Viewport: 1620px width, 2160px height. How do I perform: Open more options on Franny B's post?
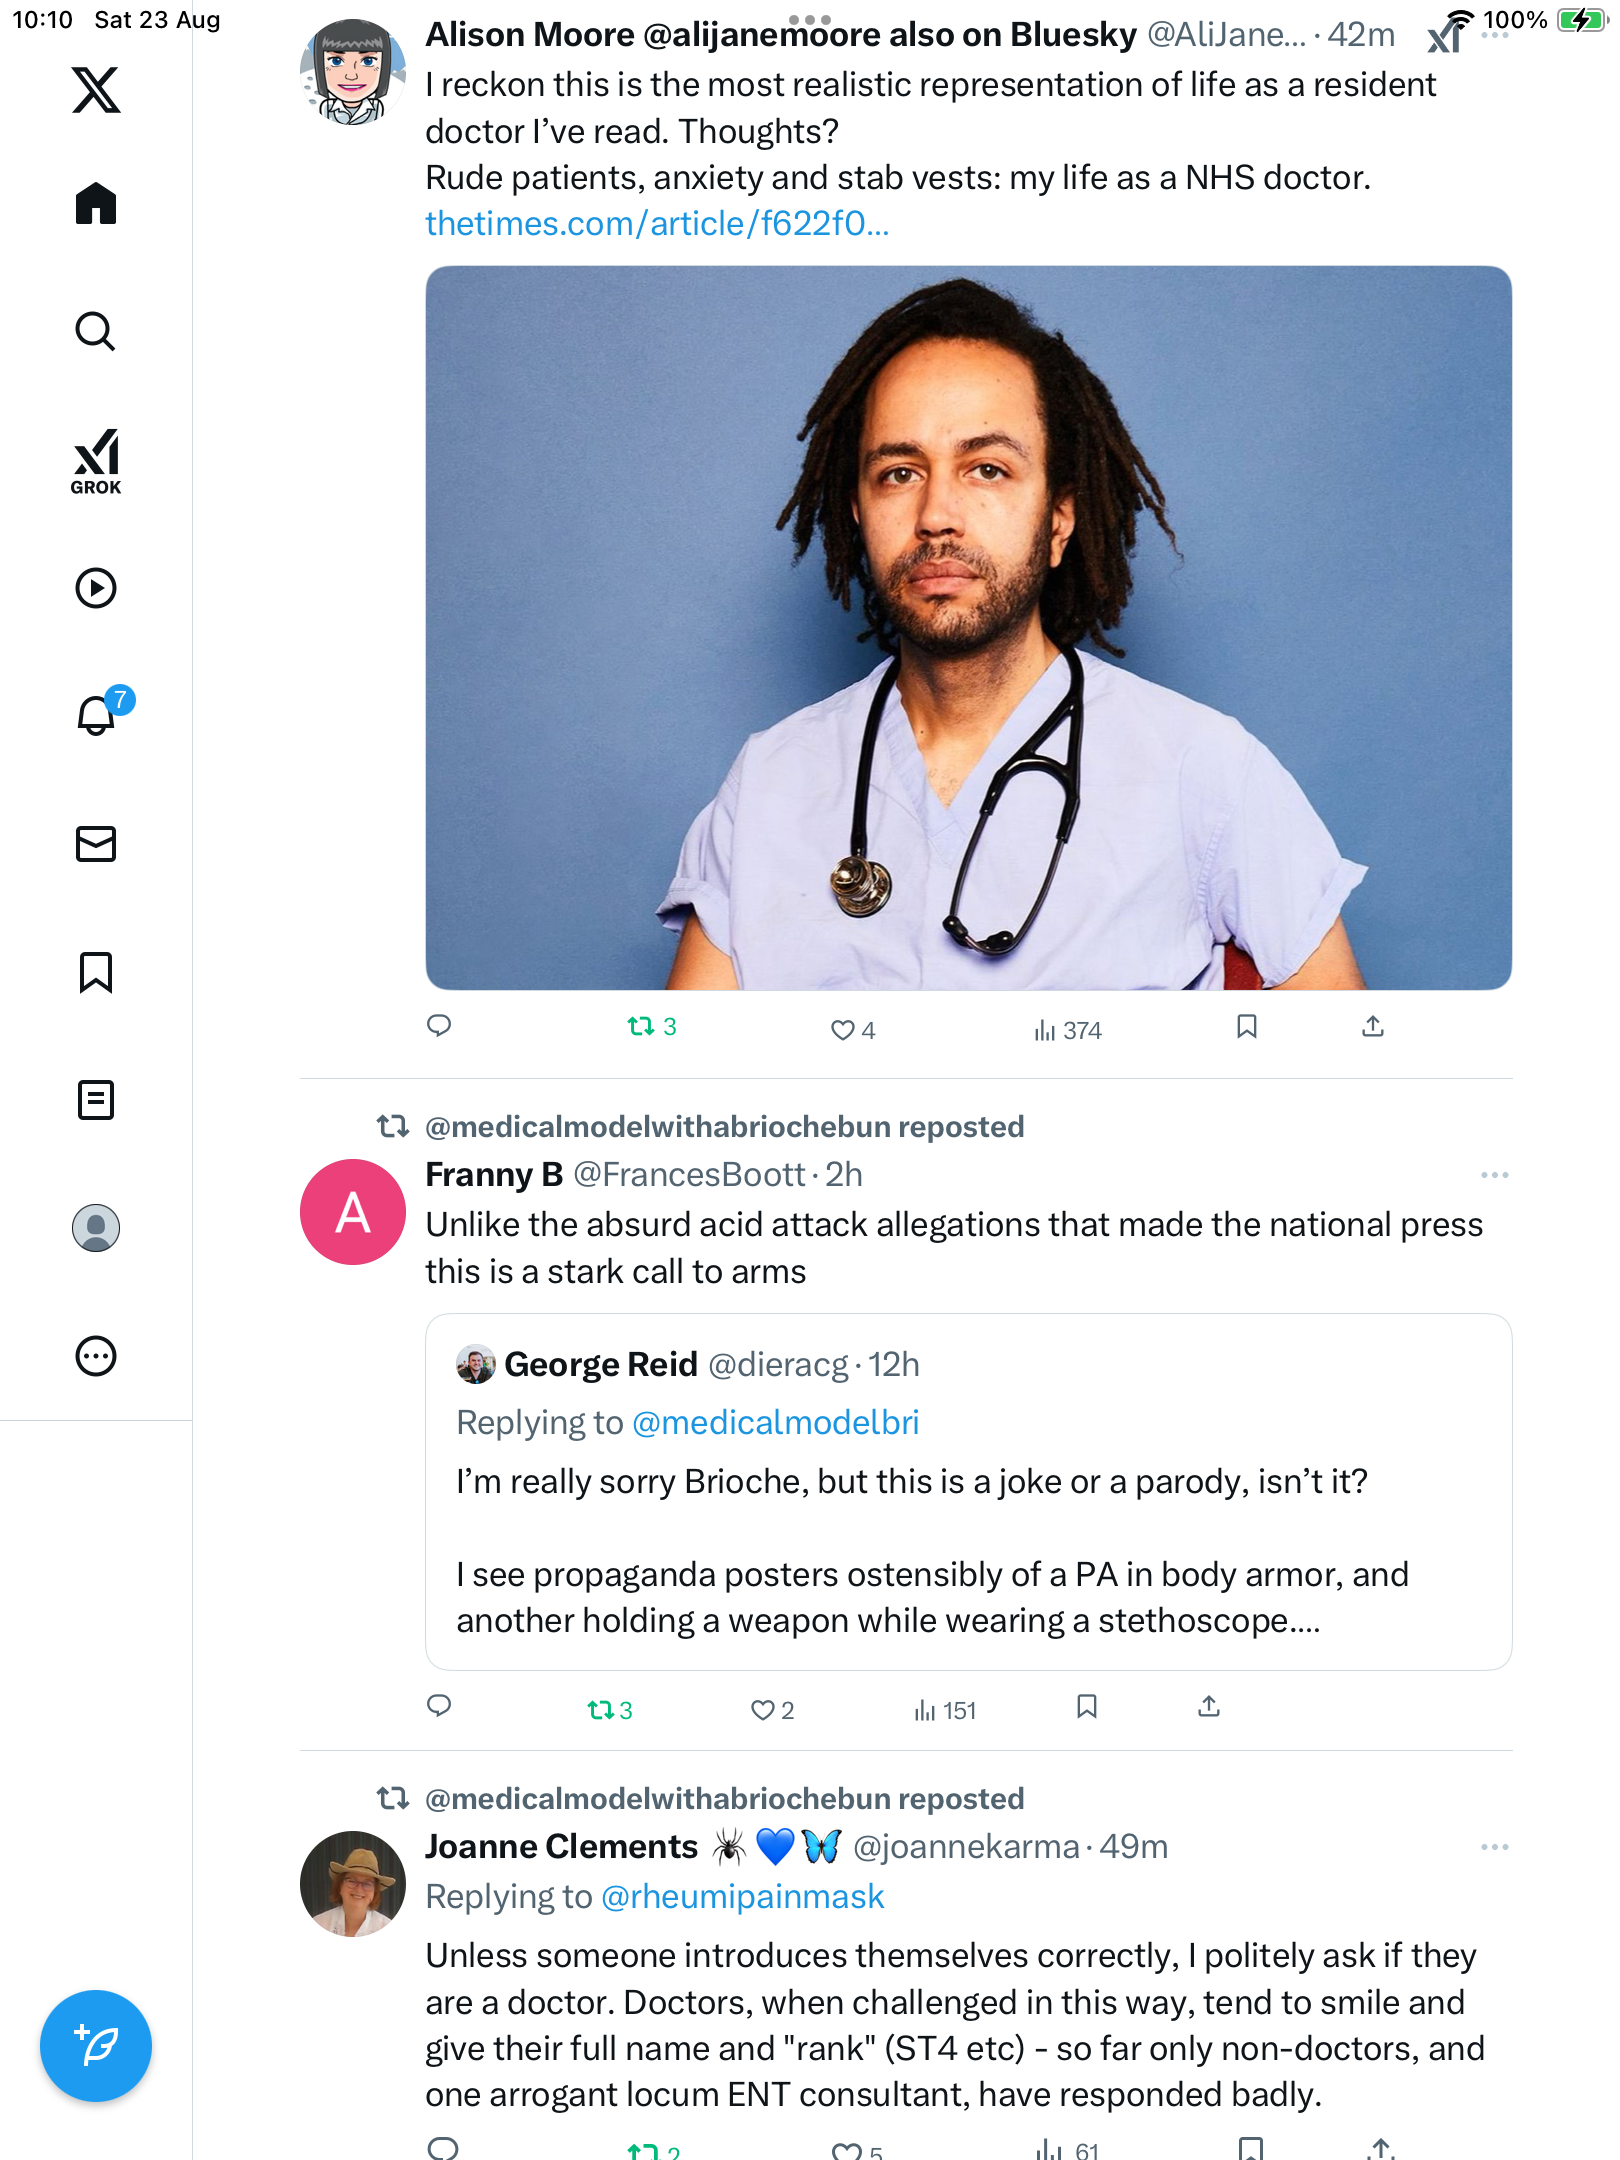click(1494, 1175)
